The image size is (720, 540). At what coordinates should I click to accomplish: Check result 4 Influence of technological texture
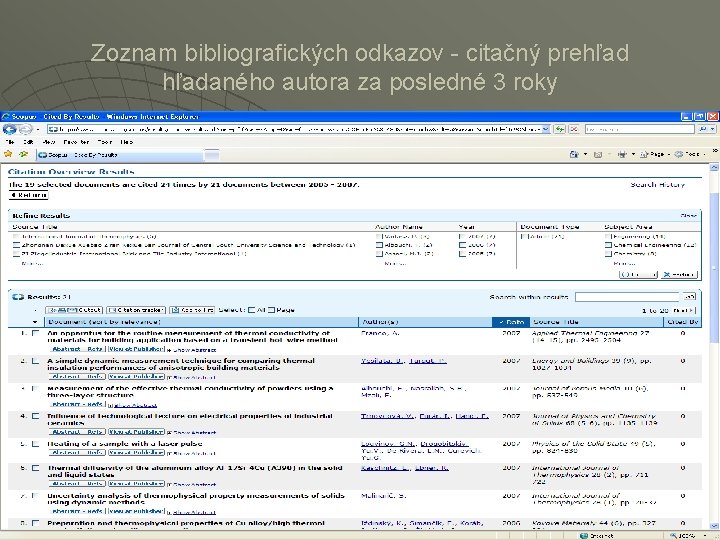pos(36,416)
